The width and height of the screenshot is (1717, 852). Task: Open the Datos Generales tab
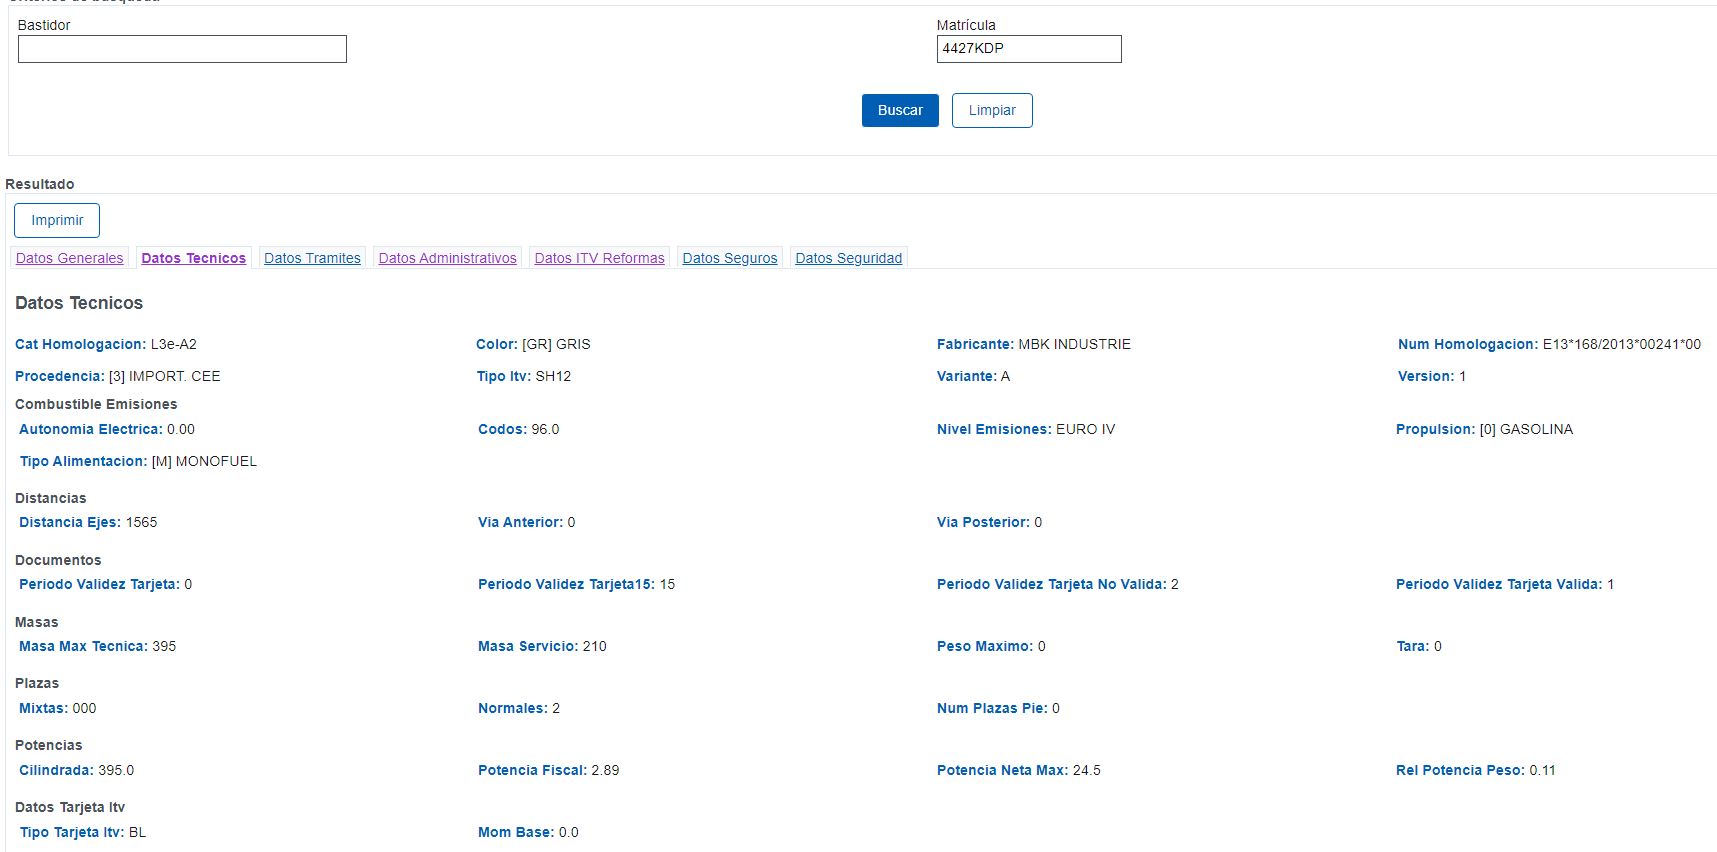point(70,258)
